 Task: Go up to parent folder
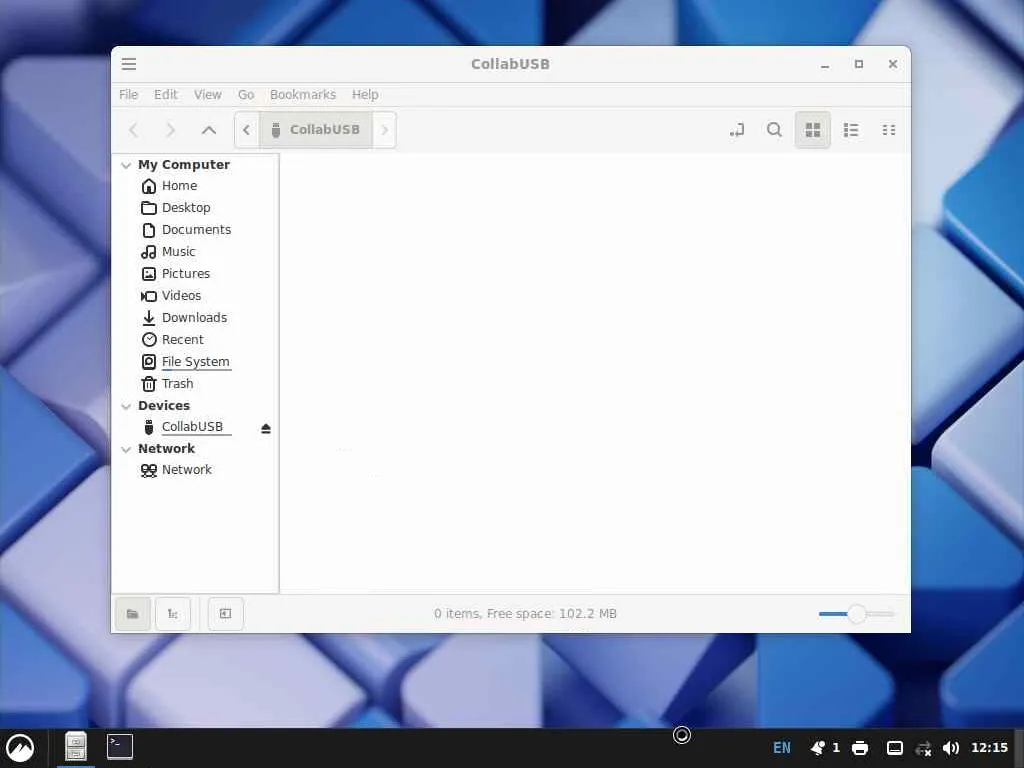(208, 130)
